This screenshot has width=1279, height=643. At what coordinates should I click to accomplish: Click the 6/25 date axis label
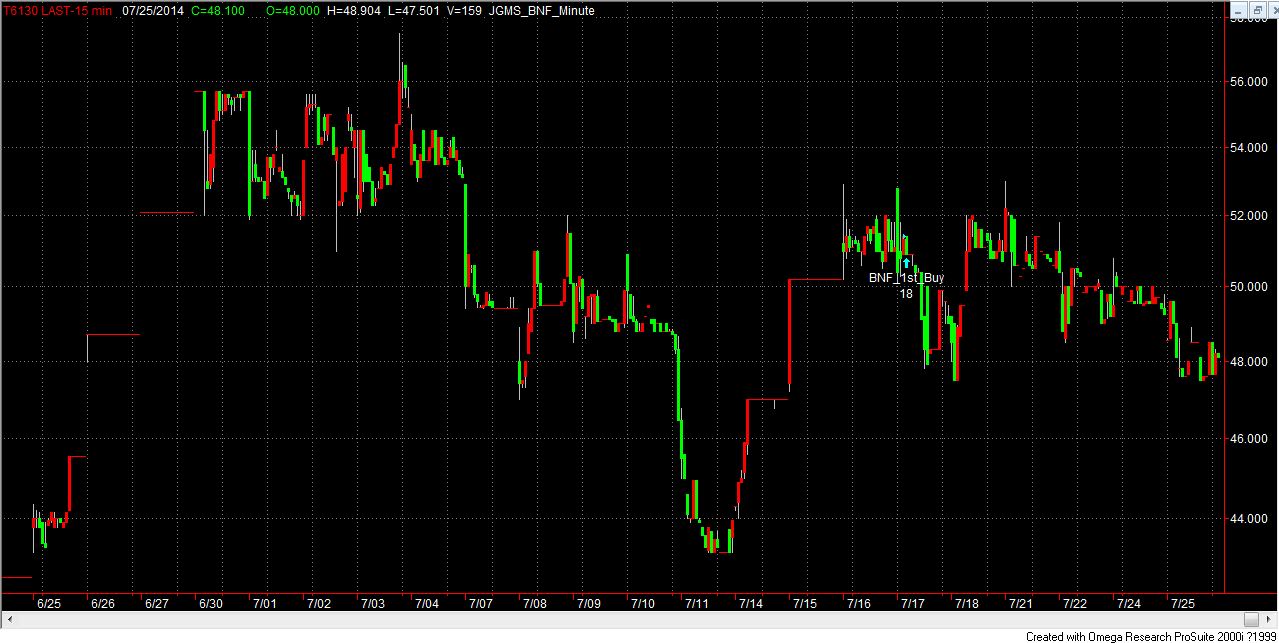(x=48, y=604)
